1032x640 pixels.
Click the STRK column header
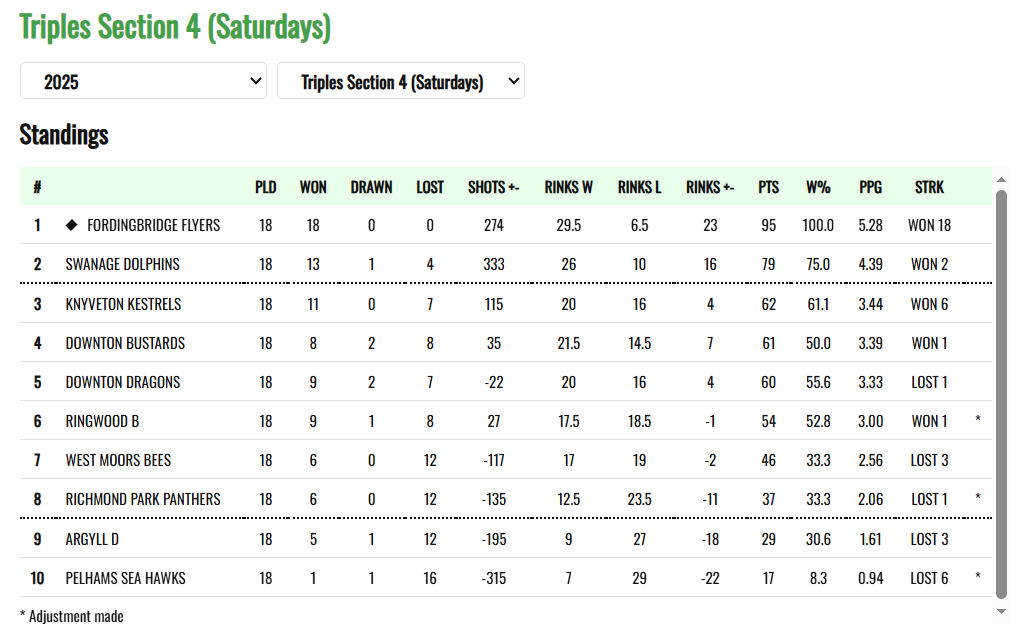pos(929,187)
